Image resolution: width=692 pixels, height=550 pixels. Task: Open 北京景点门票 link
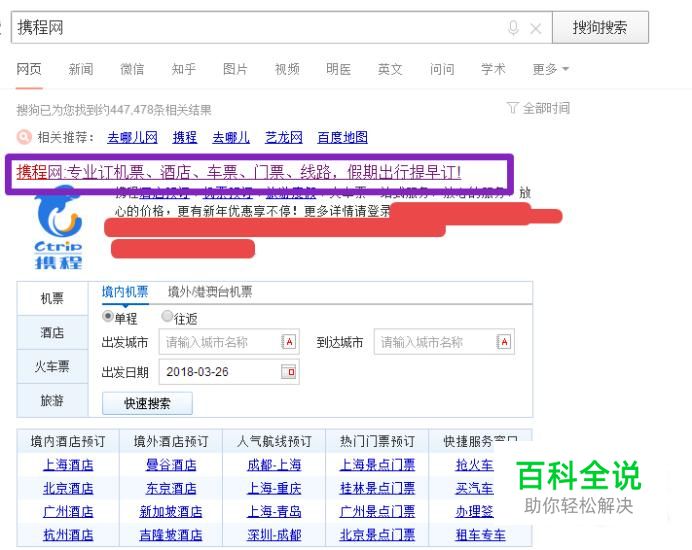377,535
